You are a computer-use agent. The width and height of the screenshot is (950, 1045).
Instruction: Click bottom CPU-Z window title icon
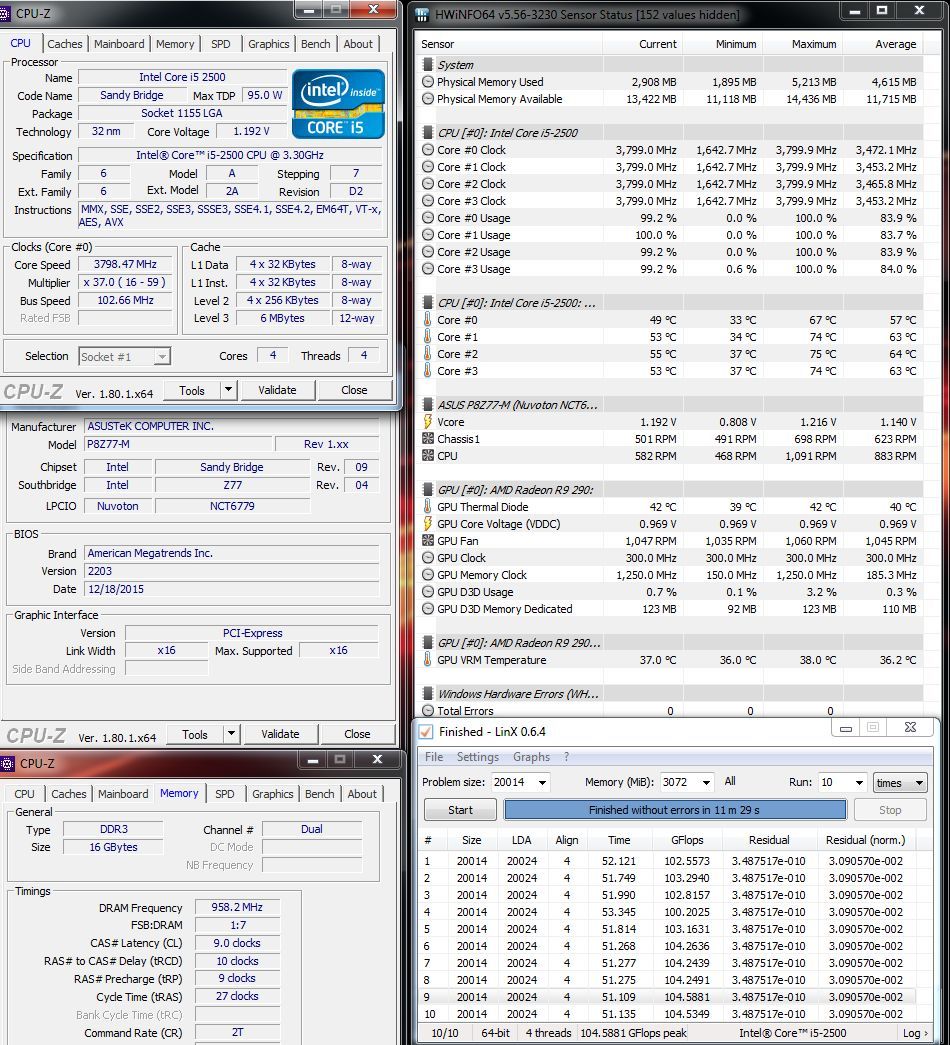[x=7, y=763]
